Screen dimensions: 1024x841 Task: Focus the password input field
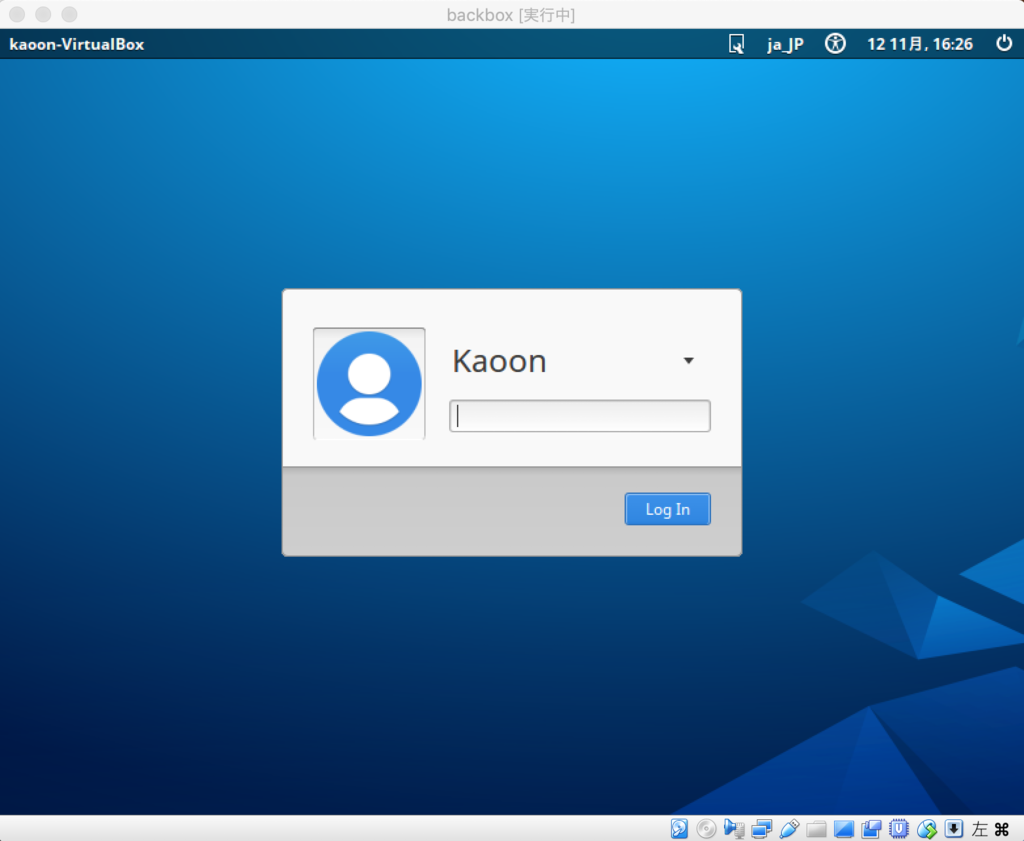[x=580, y=416]
